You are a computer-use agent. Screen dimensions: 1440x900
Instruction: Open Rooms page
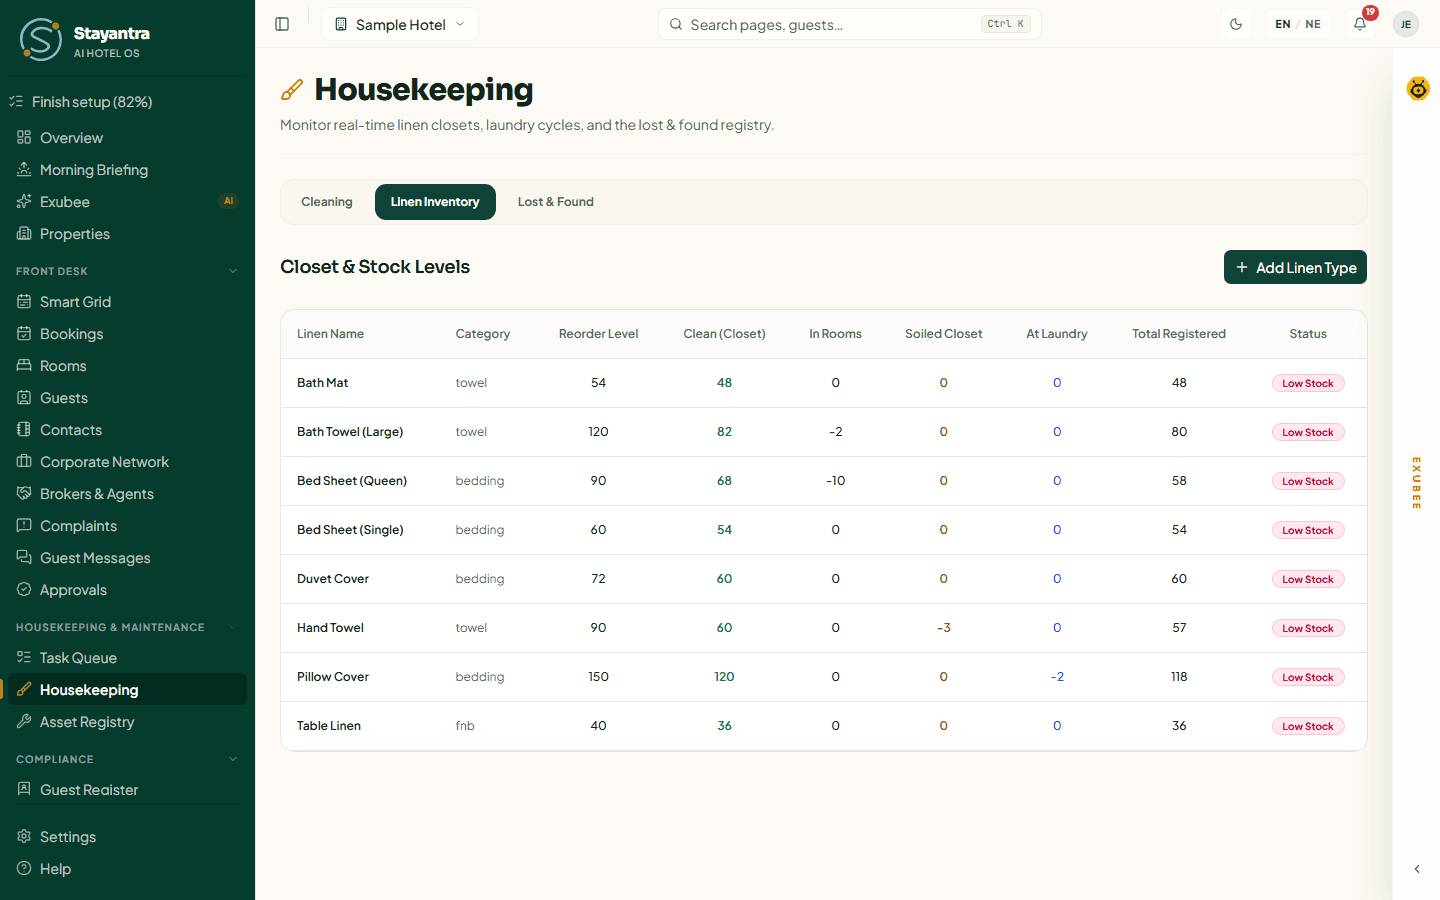pos(127,366)
